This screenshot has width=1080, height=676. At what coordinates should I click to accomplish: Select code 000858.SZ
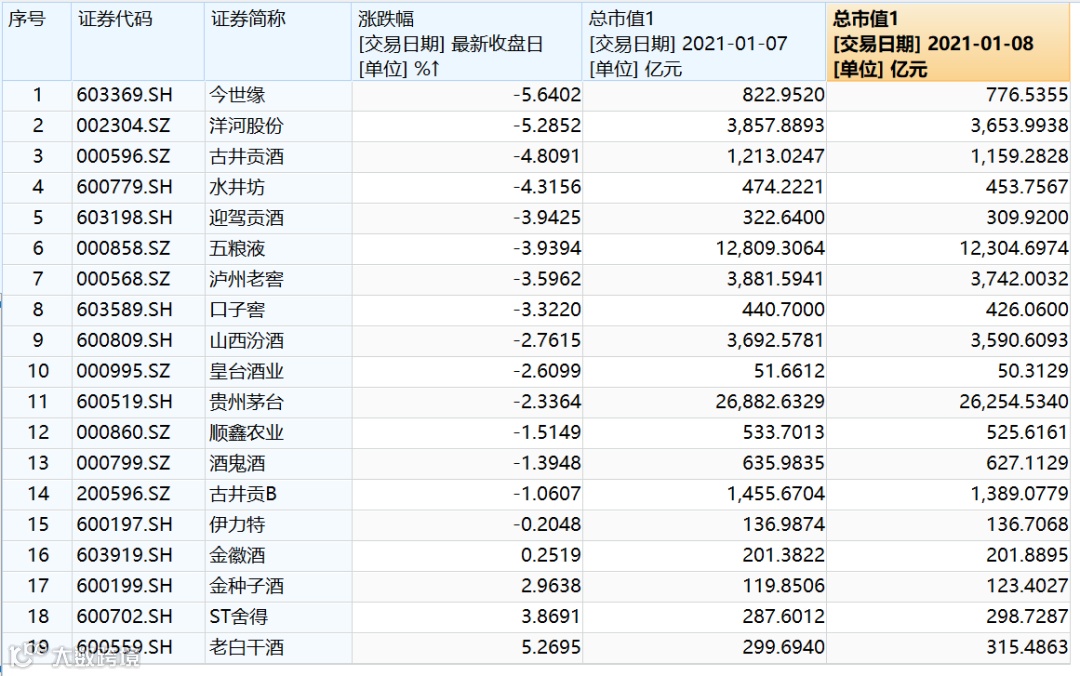pyautogui.click(x=123, y=248)
